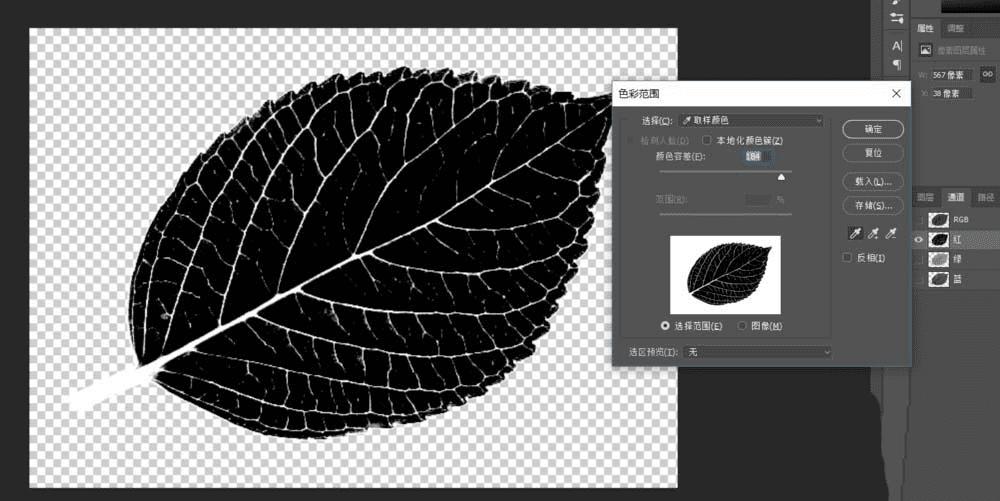The width and height of the screenshot is (1000, 501).
Task: Switch to the 图层 tab
Action: click(x=926, y=198)
